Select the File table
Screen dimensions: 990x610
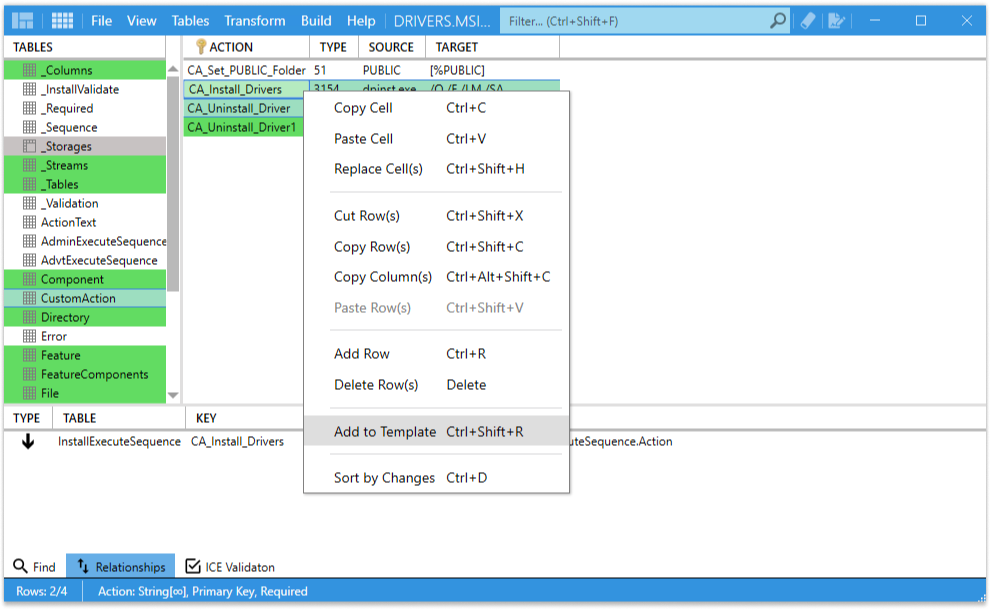click(85, 393)
